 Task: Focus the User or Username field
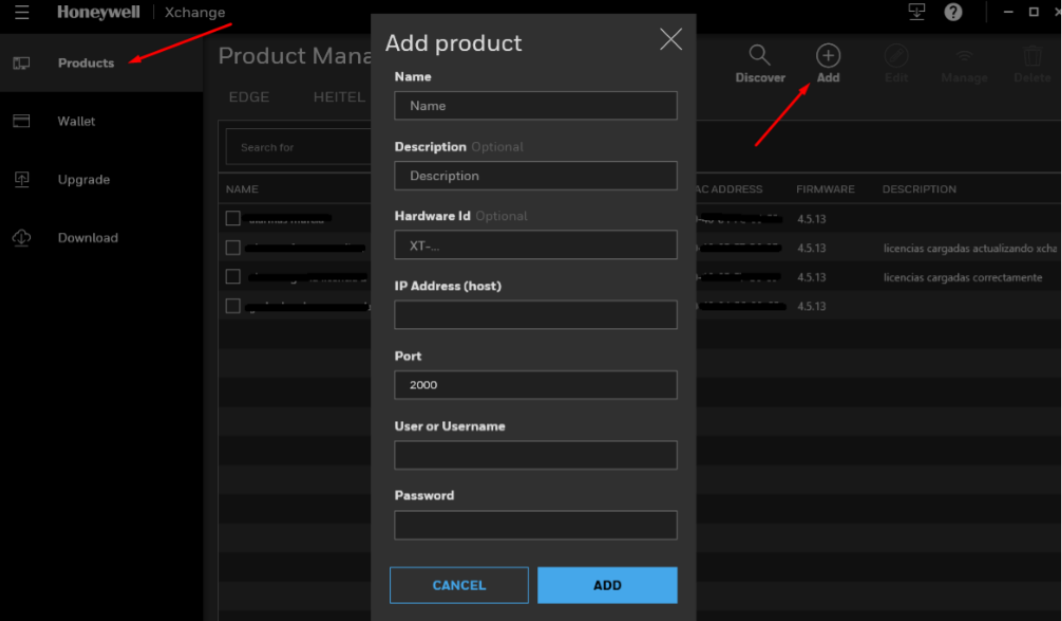pos(536,455)
